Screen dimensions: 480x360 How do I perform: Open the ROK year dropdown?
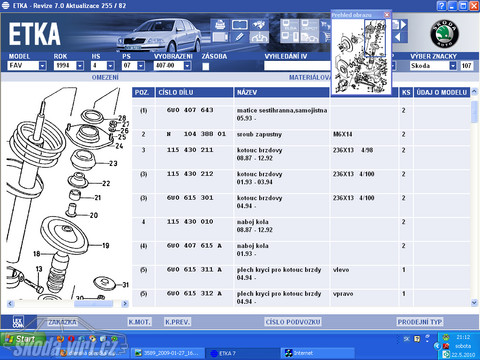[x=80, y=66]
